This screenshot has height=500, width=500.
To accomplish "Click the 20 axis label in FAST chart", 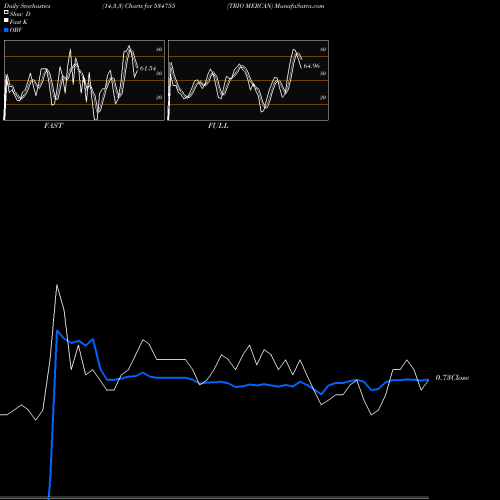I will pos(159,97).
